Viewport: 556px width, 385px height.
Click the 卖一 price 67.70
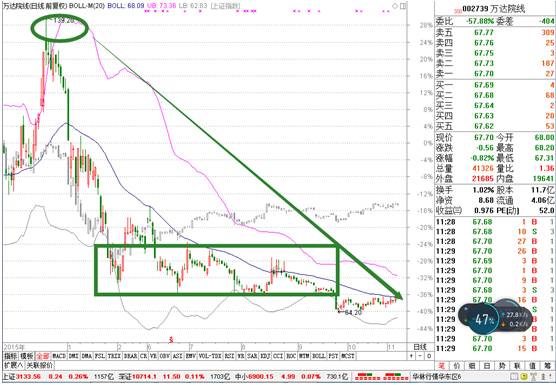484,74
